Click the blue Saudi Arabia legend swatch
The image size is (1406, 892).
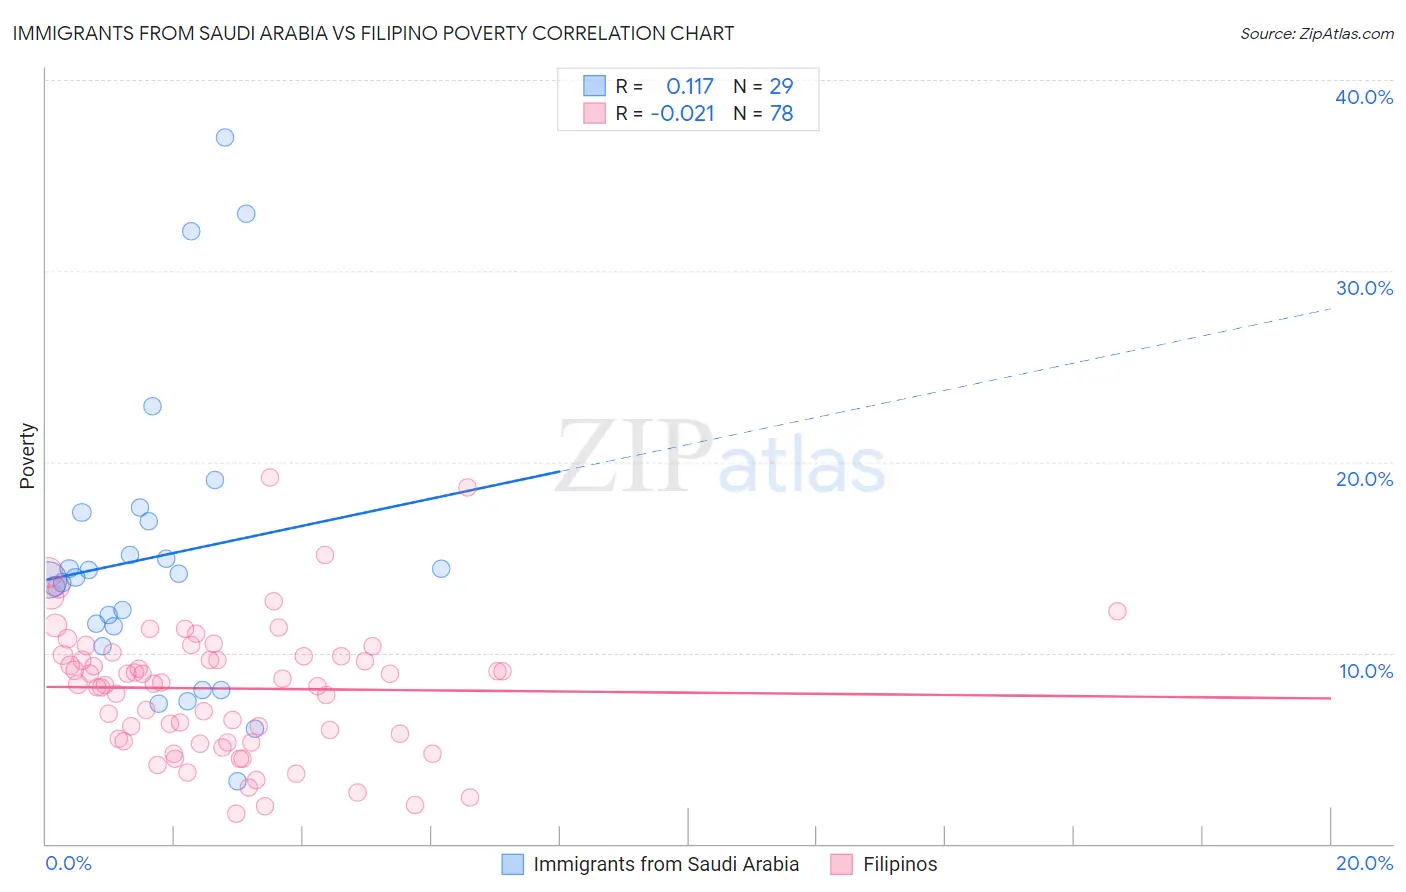pos(513,864)
